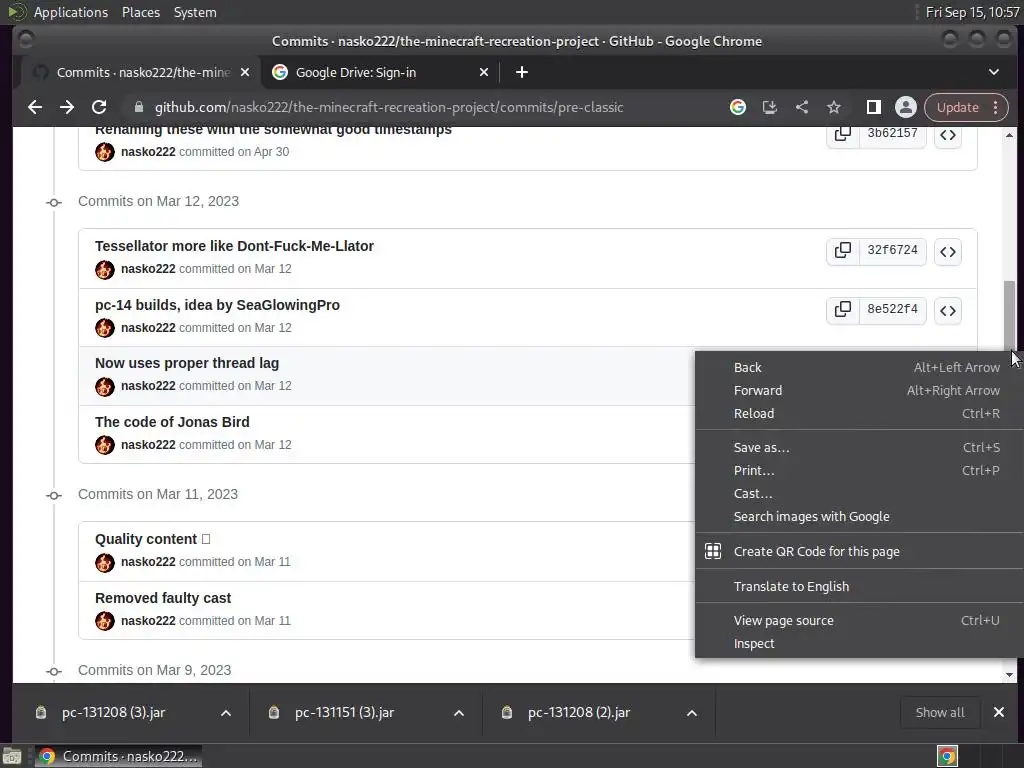This screenshot has width=1024, height=768.
Task: Close the downloads bar
Action: click(x=999, y=712)
